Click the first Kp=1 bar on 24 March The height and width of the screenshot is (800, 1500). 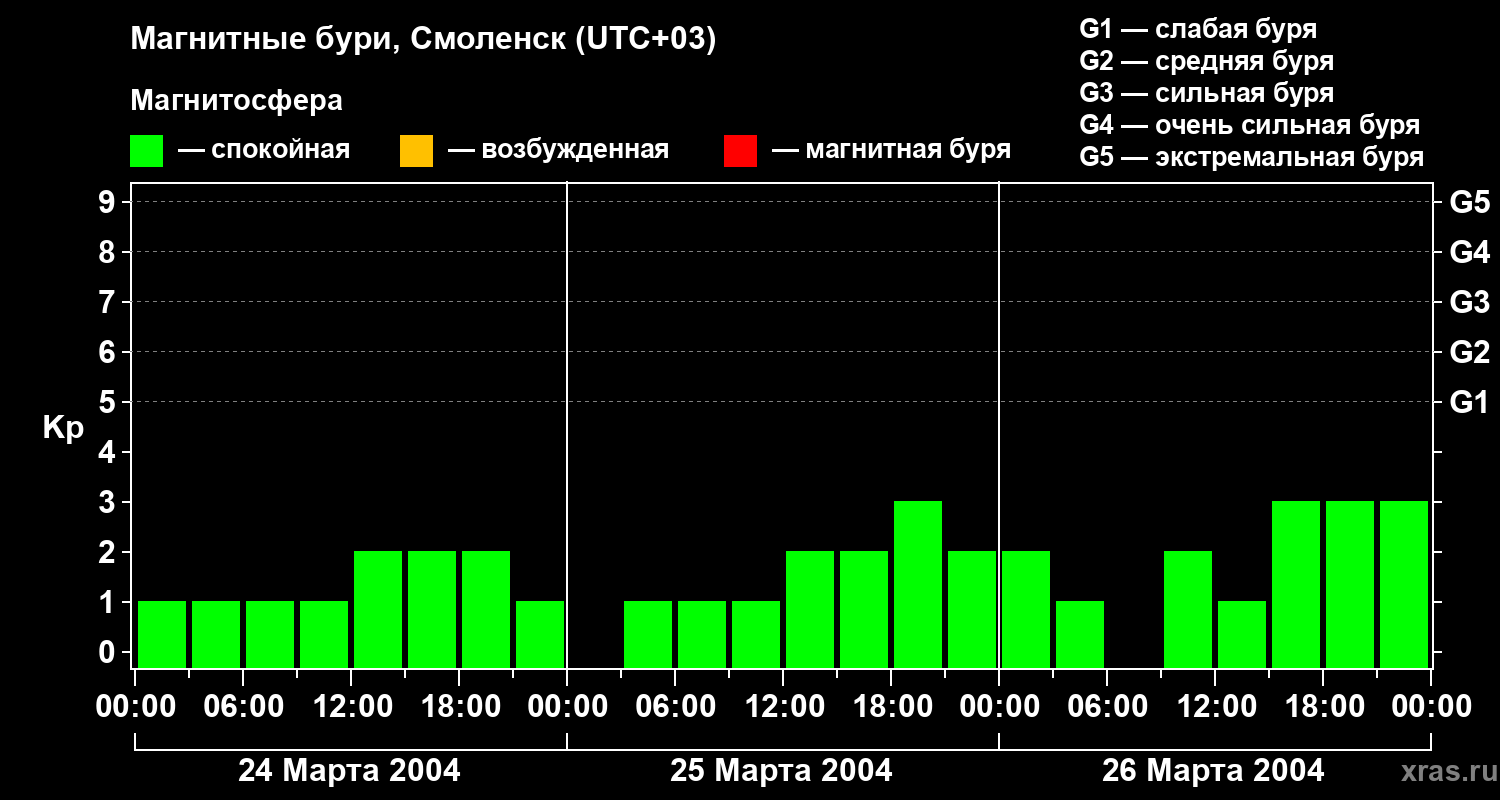(x=162, y=634)
